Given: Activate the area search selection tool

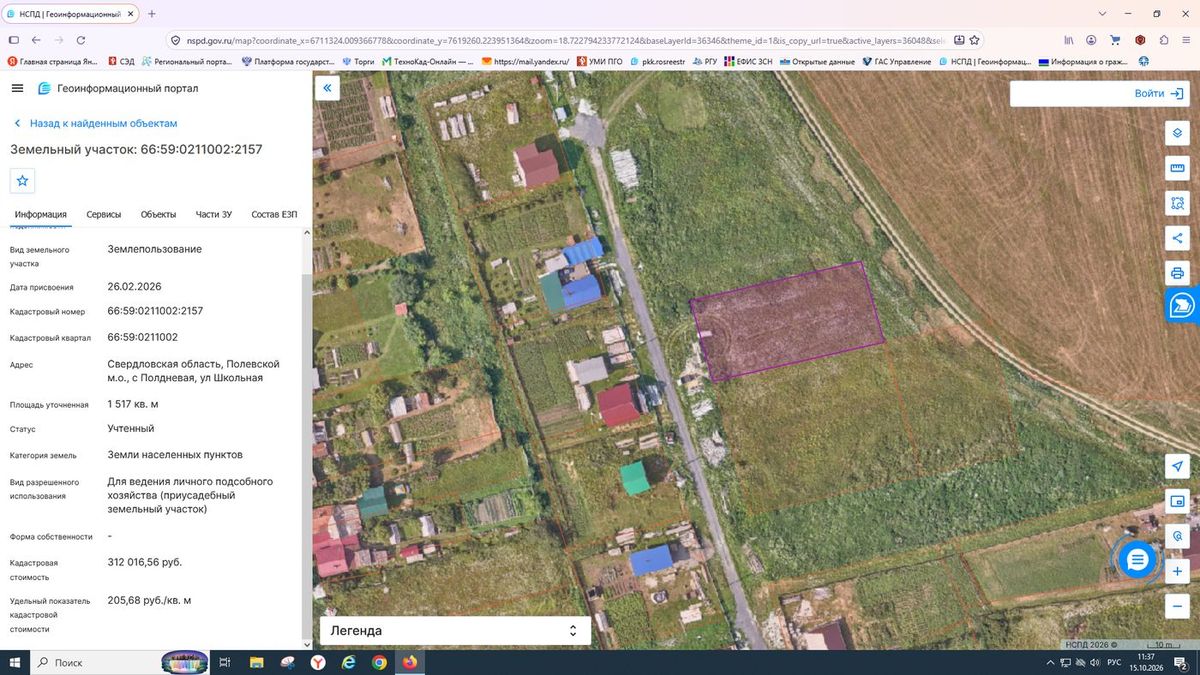Looking at the screenshot, I should pos(1177,203).
